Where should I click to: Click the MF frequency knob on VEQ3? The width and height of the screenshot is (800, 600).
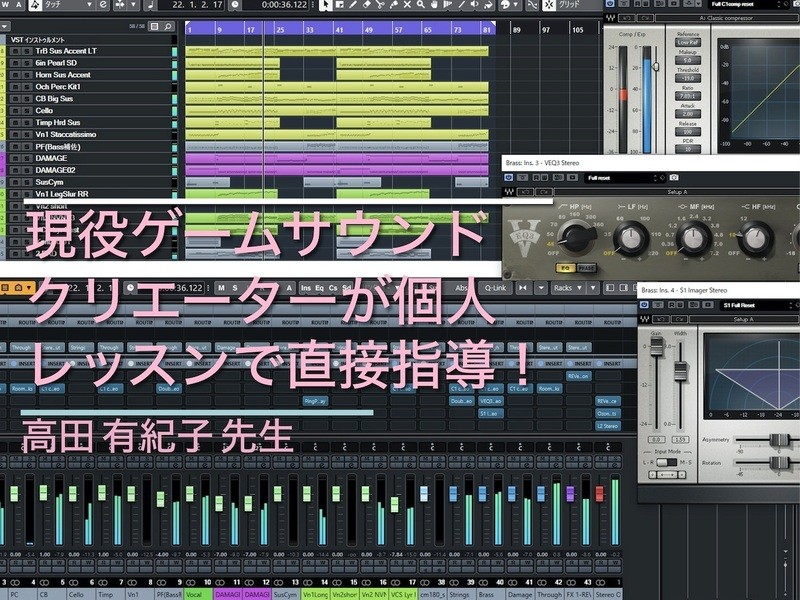(x=692, y=236)
